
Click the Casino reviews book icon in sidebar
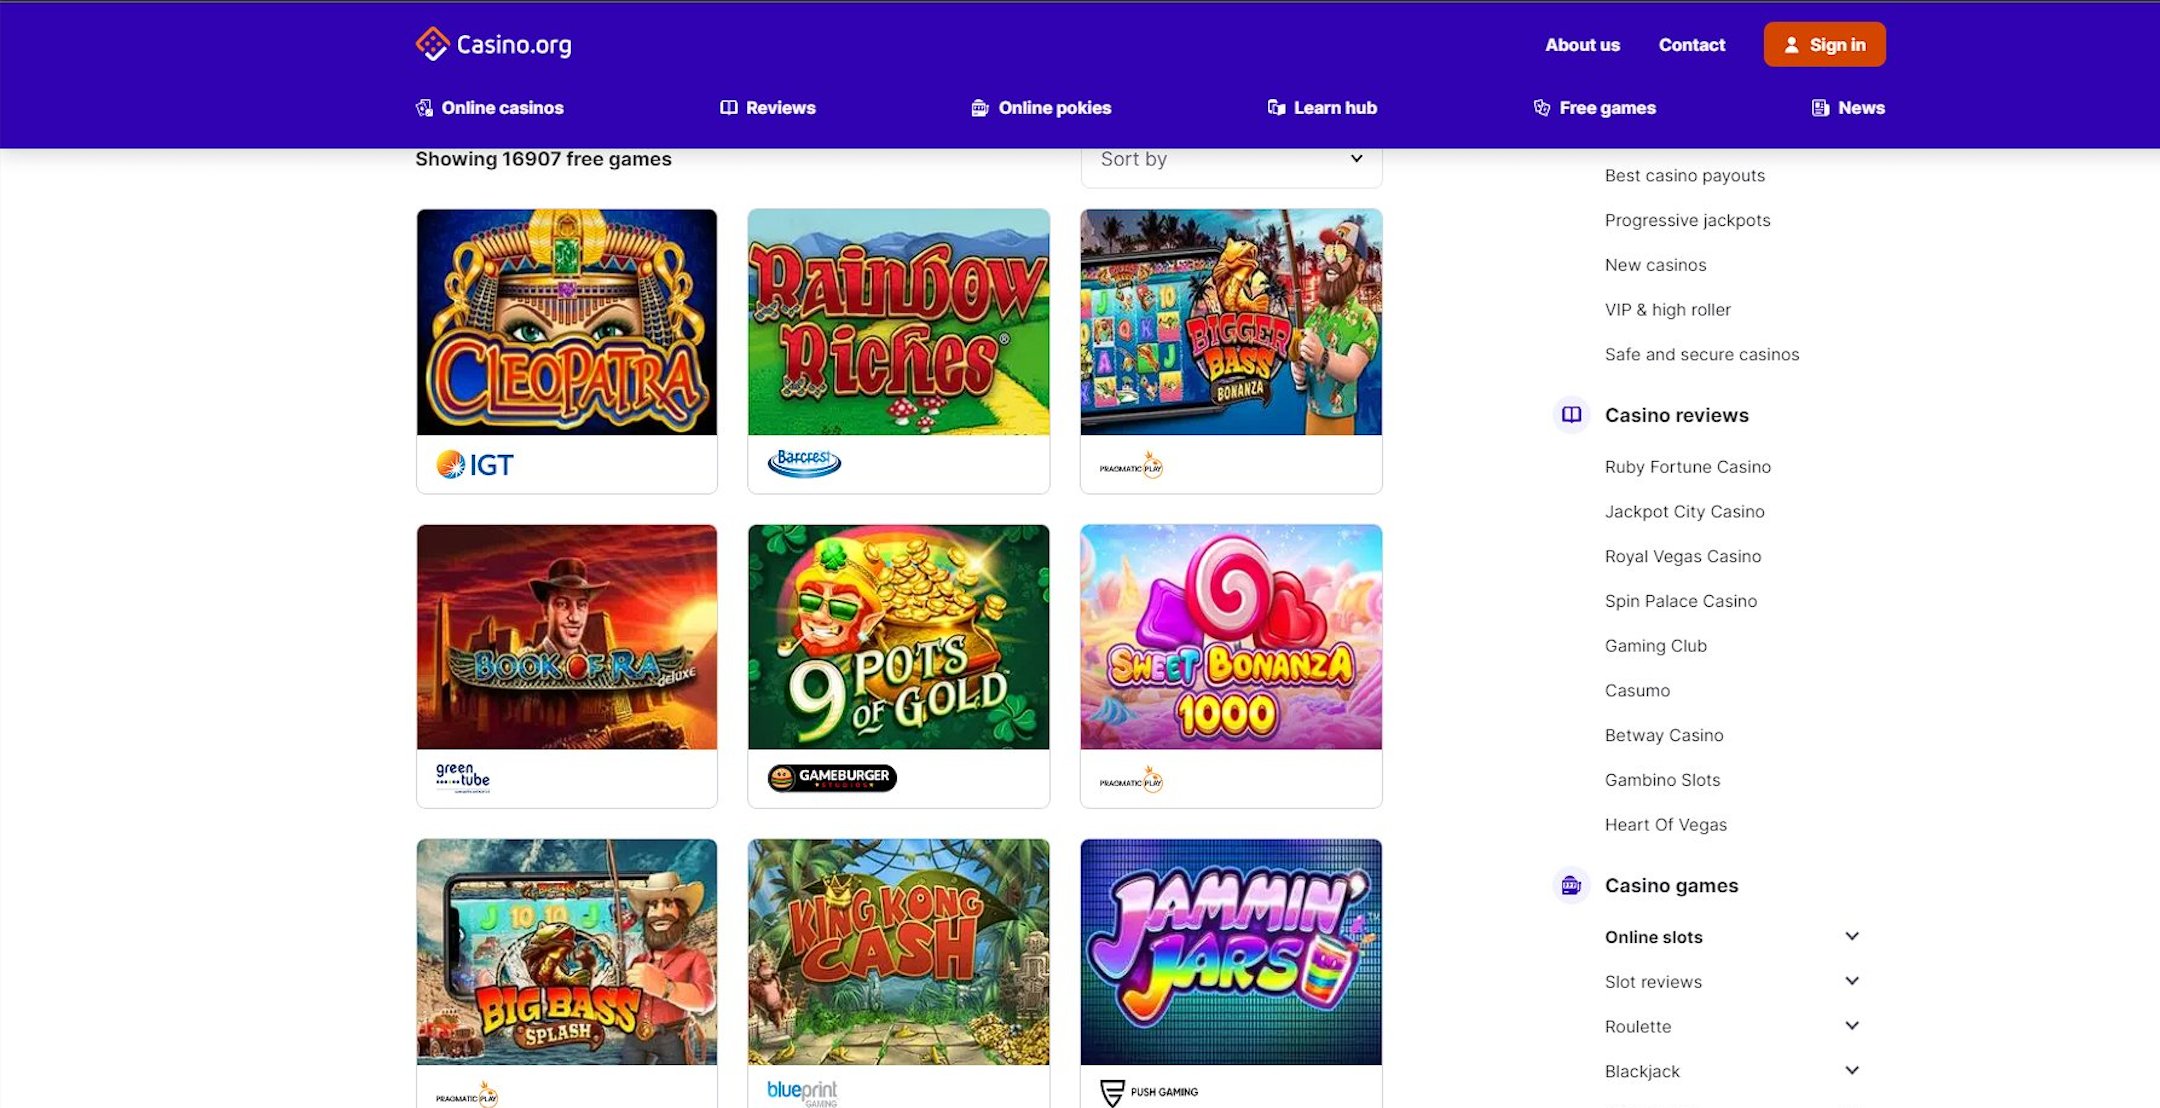[x=1571, y=414]
